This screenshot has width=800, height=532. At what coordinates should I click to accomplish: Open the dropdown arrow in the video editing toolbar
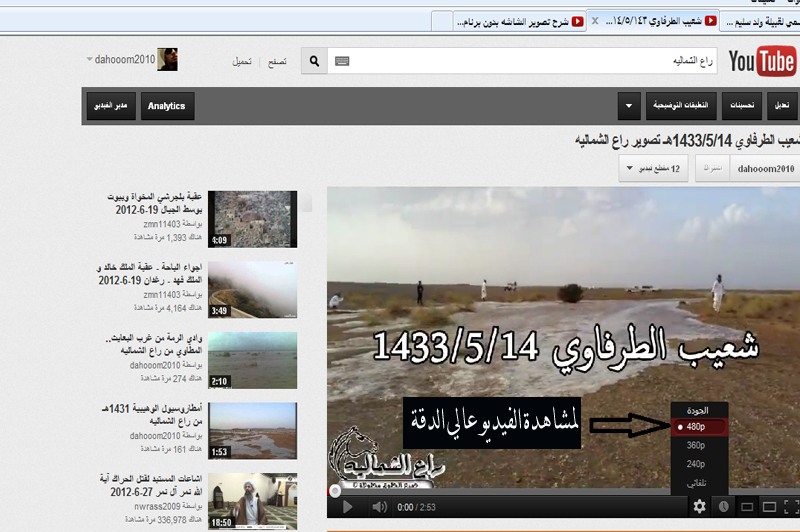coord(629,106)
